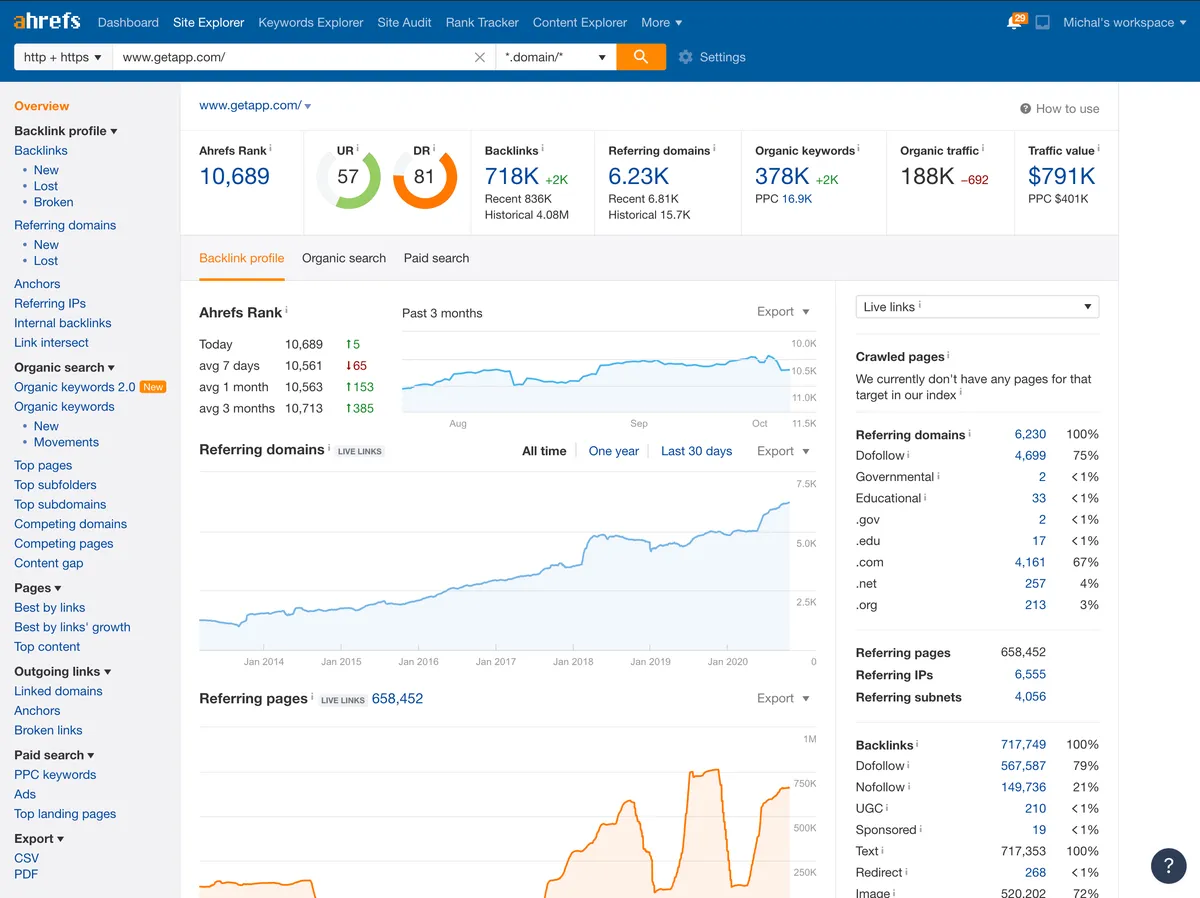Click the UR 57 donut gauge
1200x898 pixels.
(x=348, y=177)
